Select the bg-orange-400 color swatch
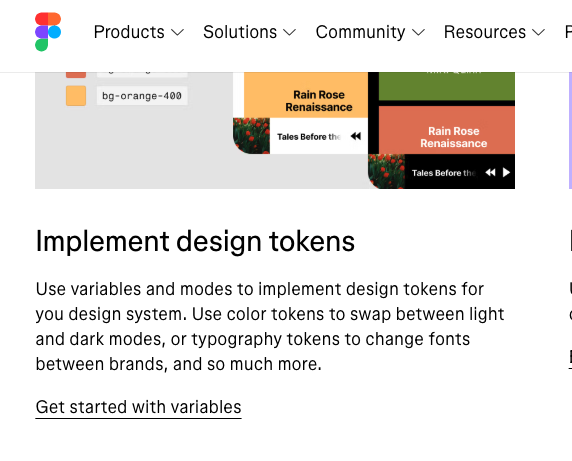Image resolution: width=572 pixels, height=461 pixels. point(76,96)
